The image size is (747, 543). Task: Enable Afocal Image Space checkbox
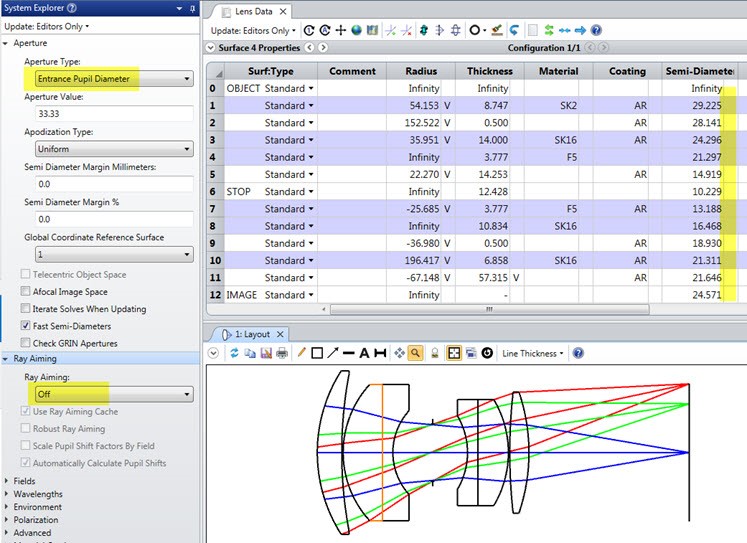tap(25, 292)
